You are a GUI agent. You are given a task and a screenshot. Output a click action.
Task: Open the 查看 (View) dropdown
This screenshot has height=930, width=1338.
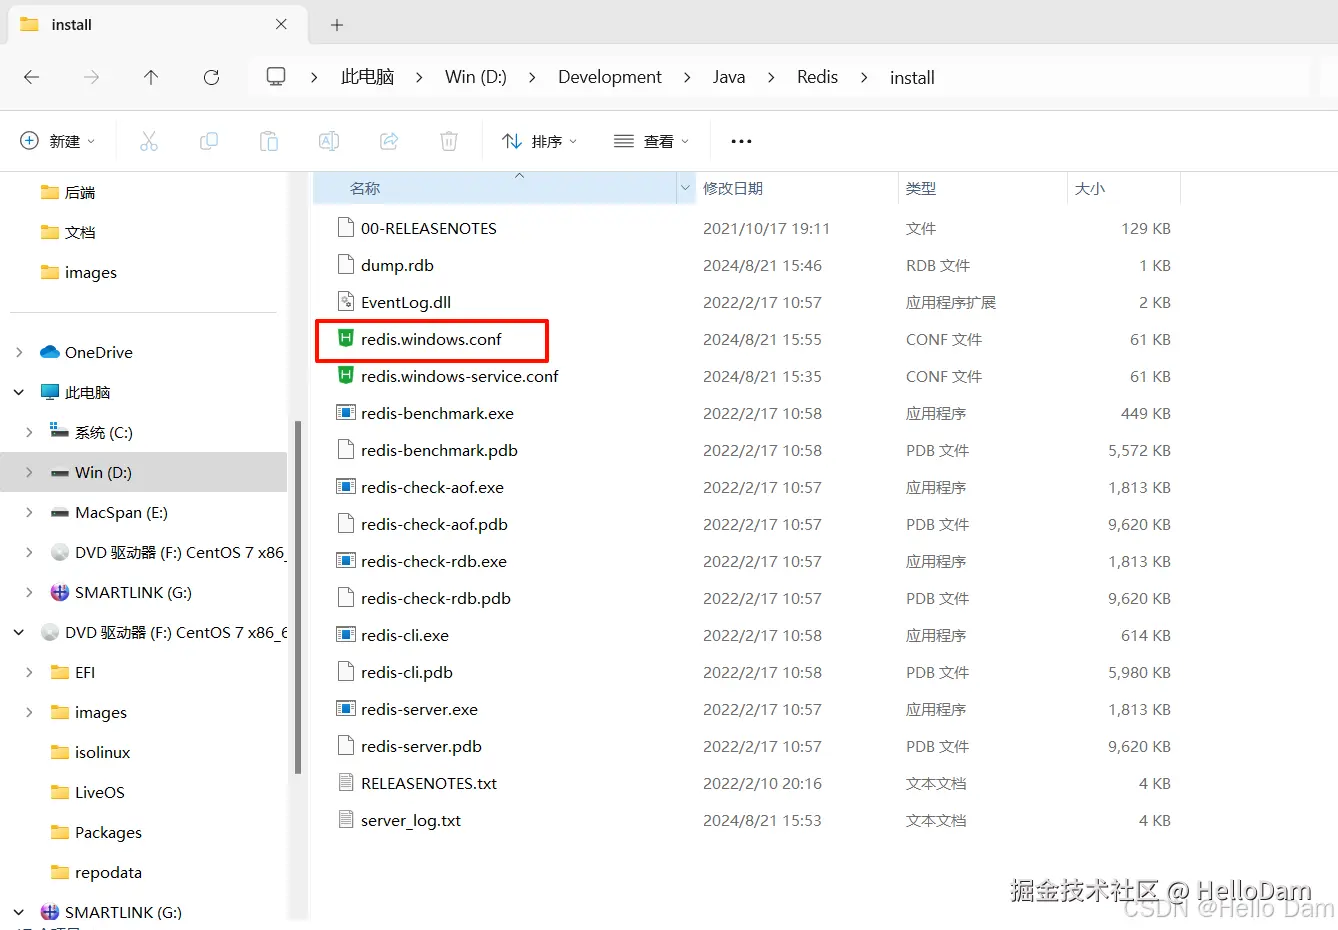[x=652, y=141]
